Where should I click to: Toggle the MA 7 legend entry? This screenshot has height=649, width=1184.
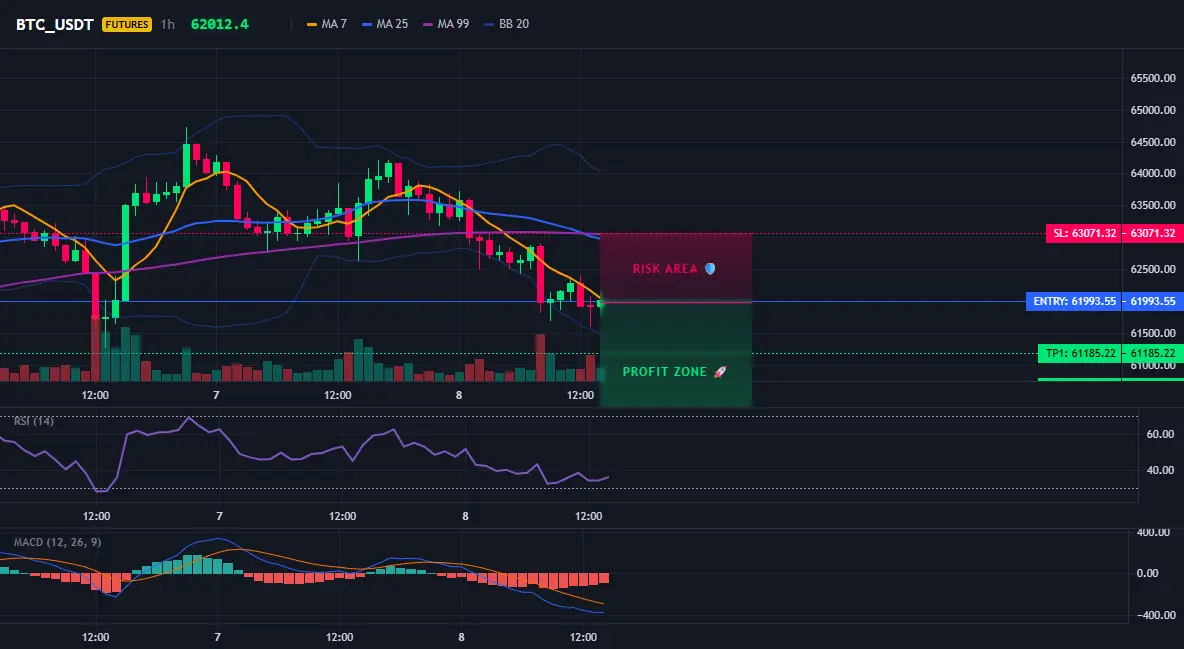click(327, 24)
